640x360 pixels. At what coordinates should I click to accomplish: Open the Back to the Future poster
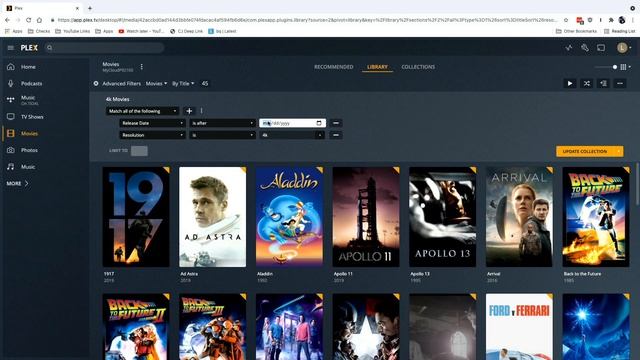tap(596, 217)
